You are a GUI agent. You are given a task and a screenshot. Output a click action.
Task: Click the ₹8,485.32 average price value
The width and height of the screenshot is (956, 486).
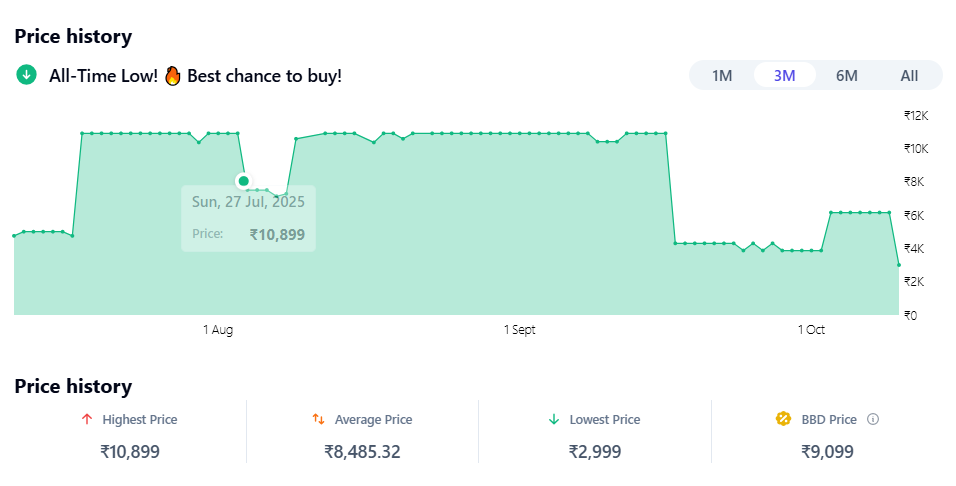[362, 452]
